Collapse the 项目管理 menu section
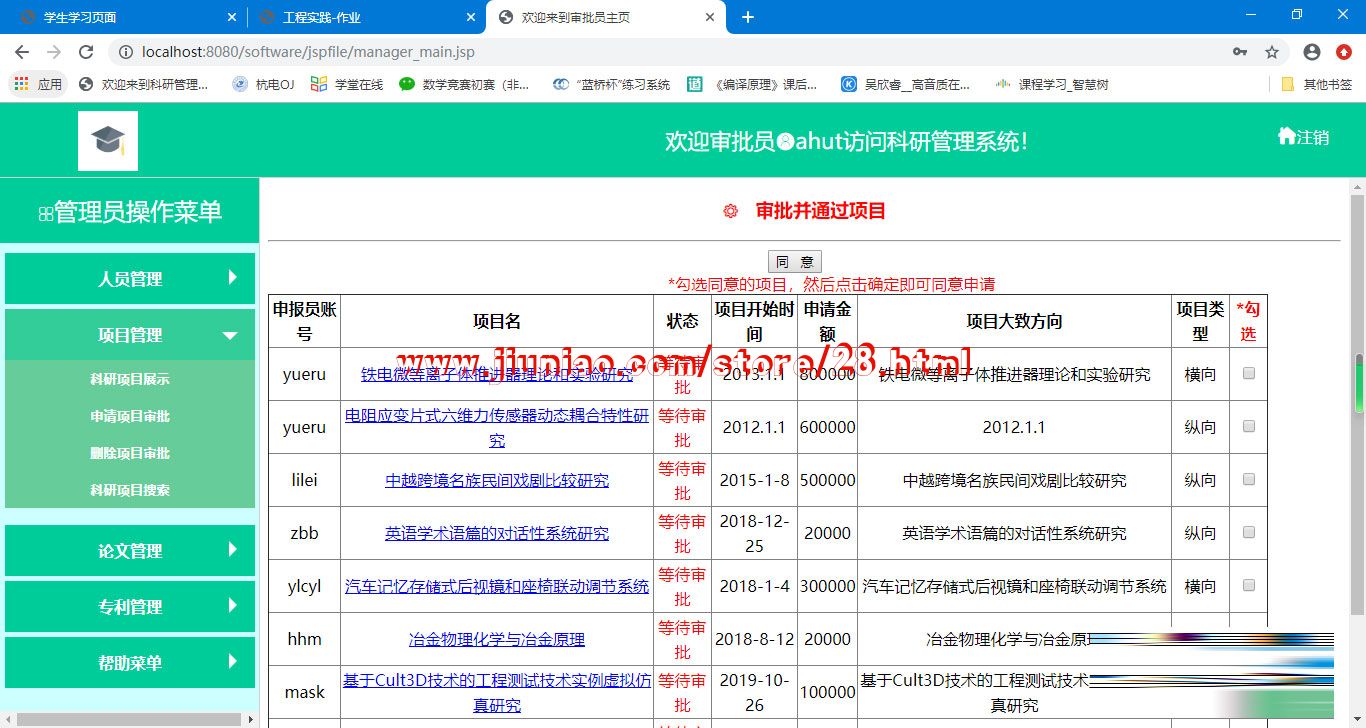This screenshot has width=1366, height=728. (x=130, y=335)
